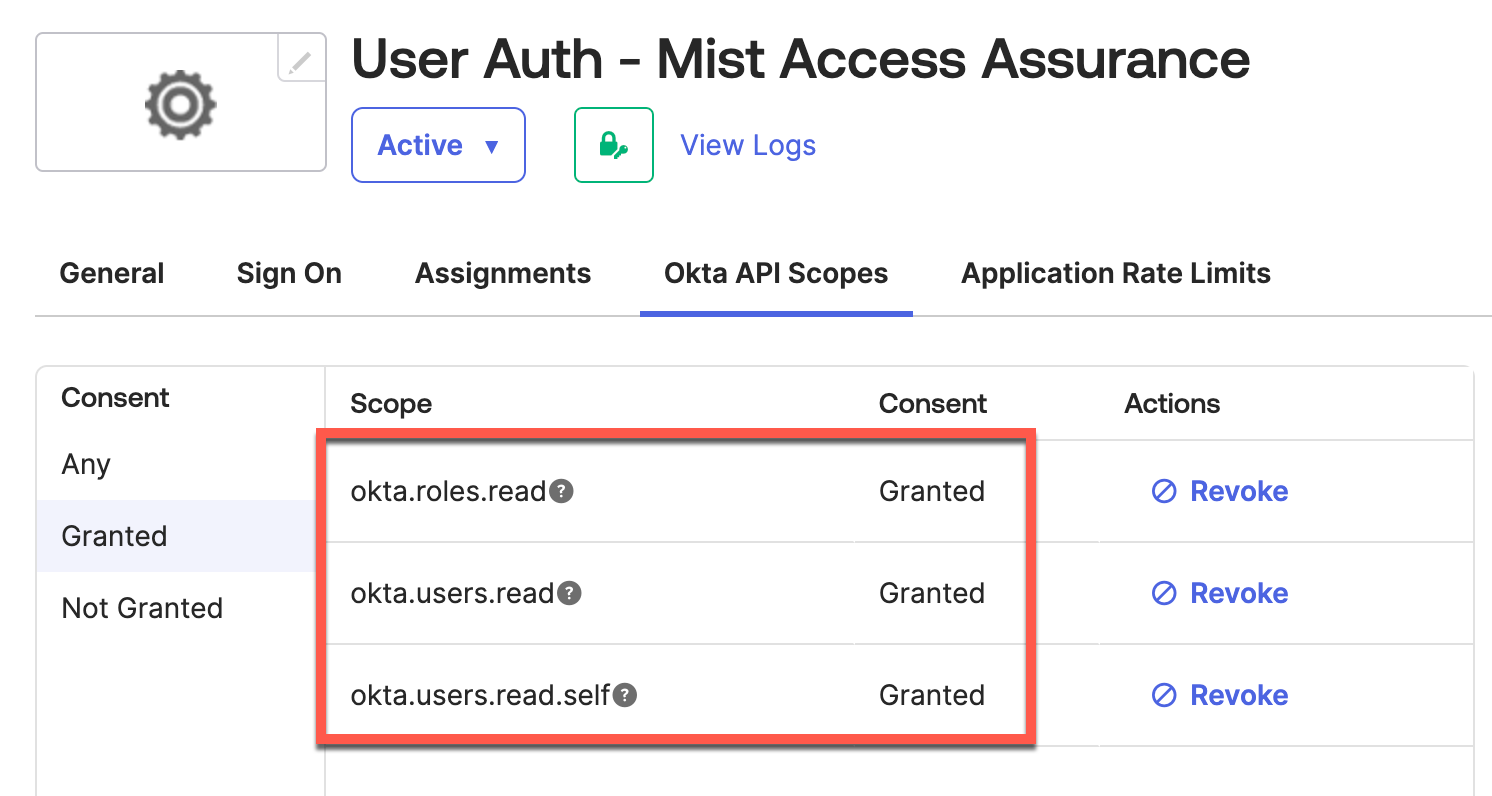Revoke the okta.users.read scope
The width and height of the screenshot is (1492, 796).
tap(1220, 593)
